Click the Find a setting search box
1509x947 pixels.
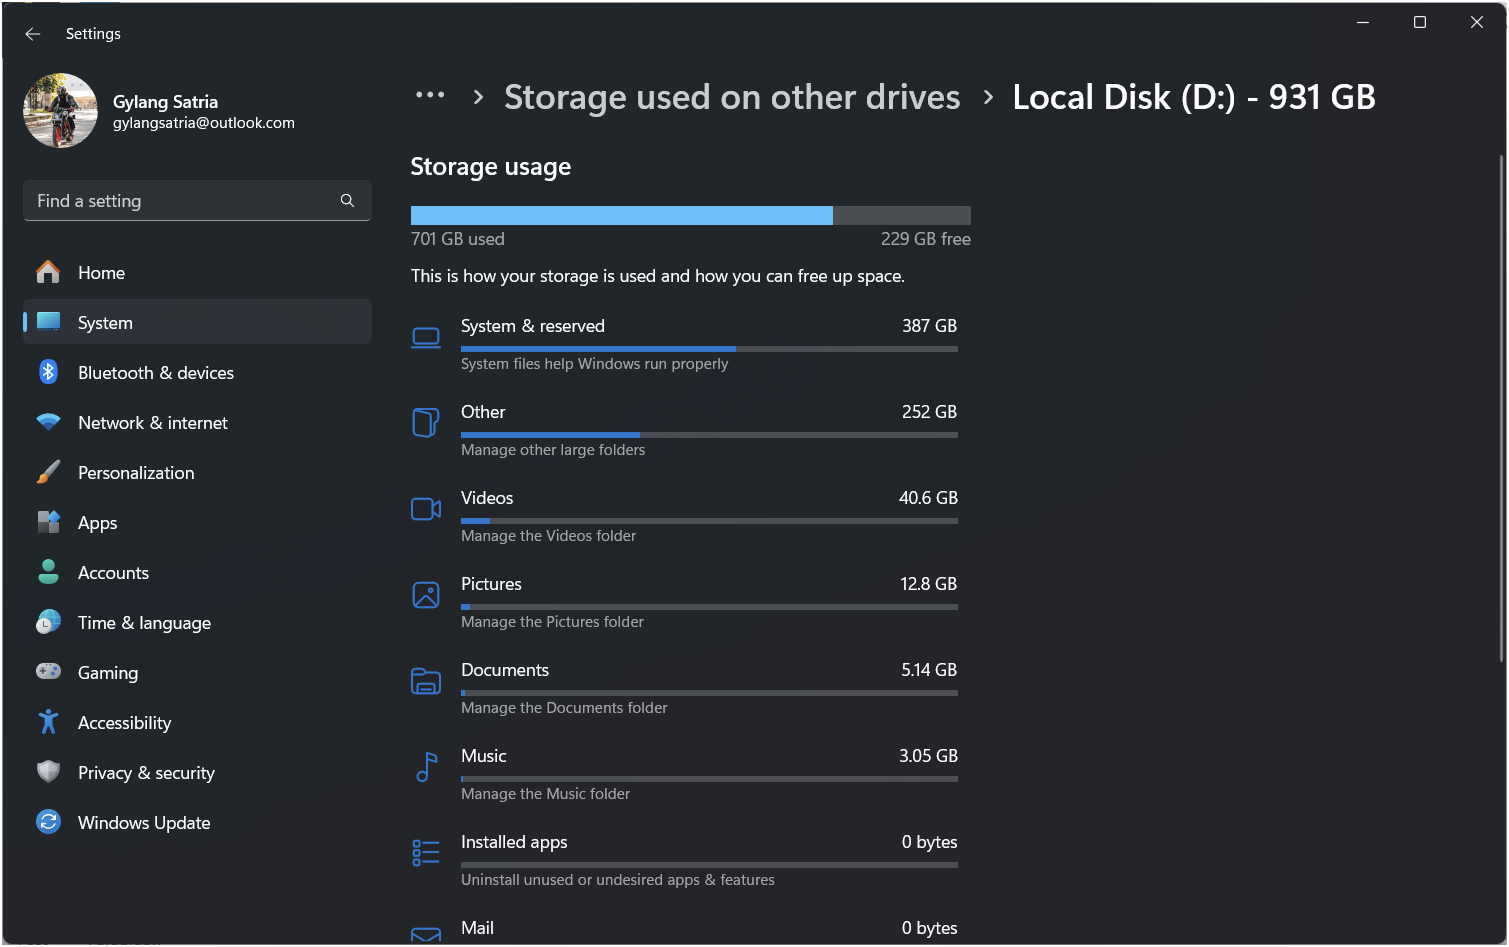(197, 201)
